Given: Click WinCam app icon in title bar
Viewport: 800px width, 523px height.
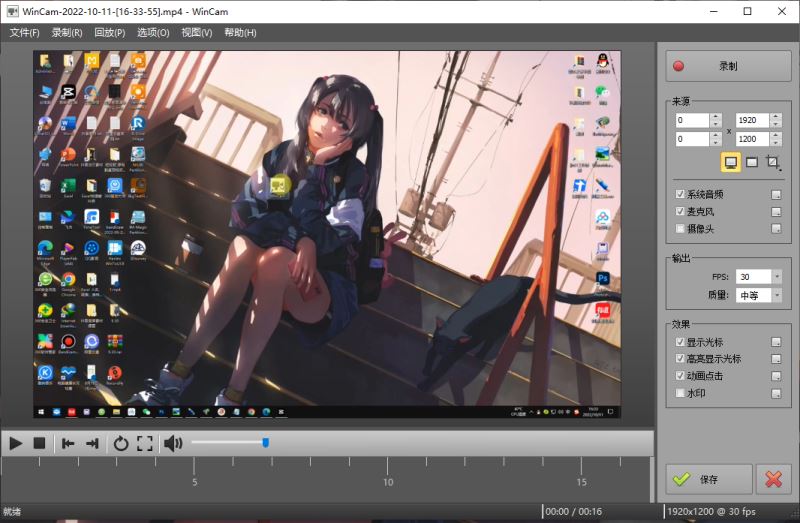Looking at the screenshot, I should tap(12, 11).
